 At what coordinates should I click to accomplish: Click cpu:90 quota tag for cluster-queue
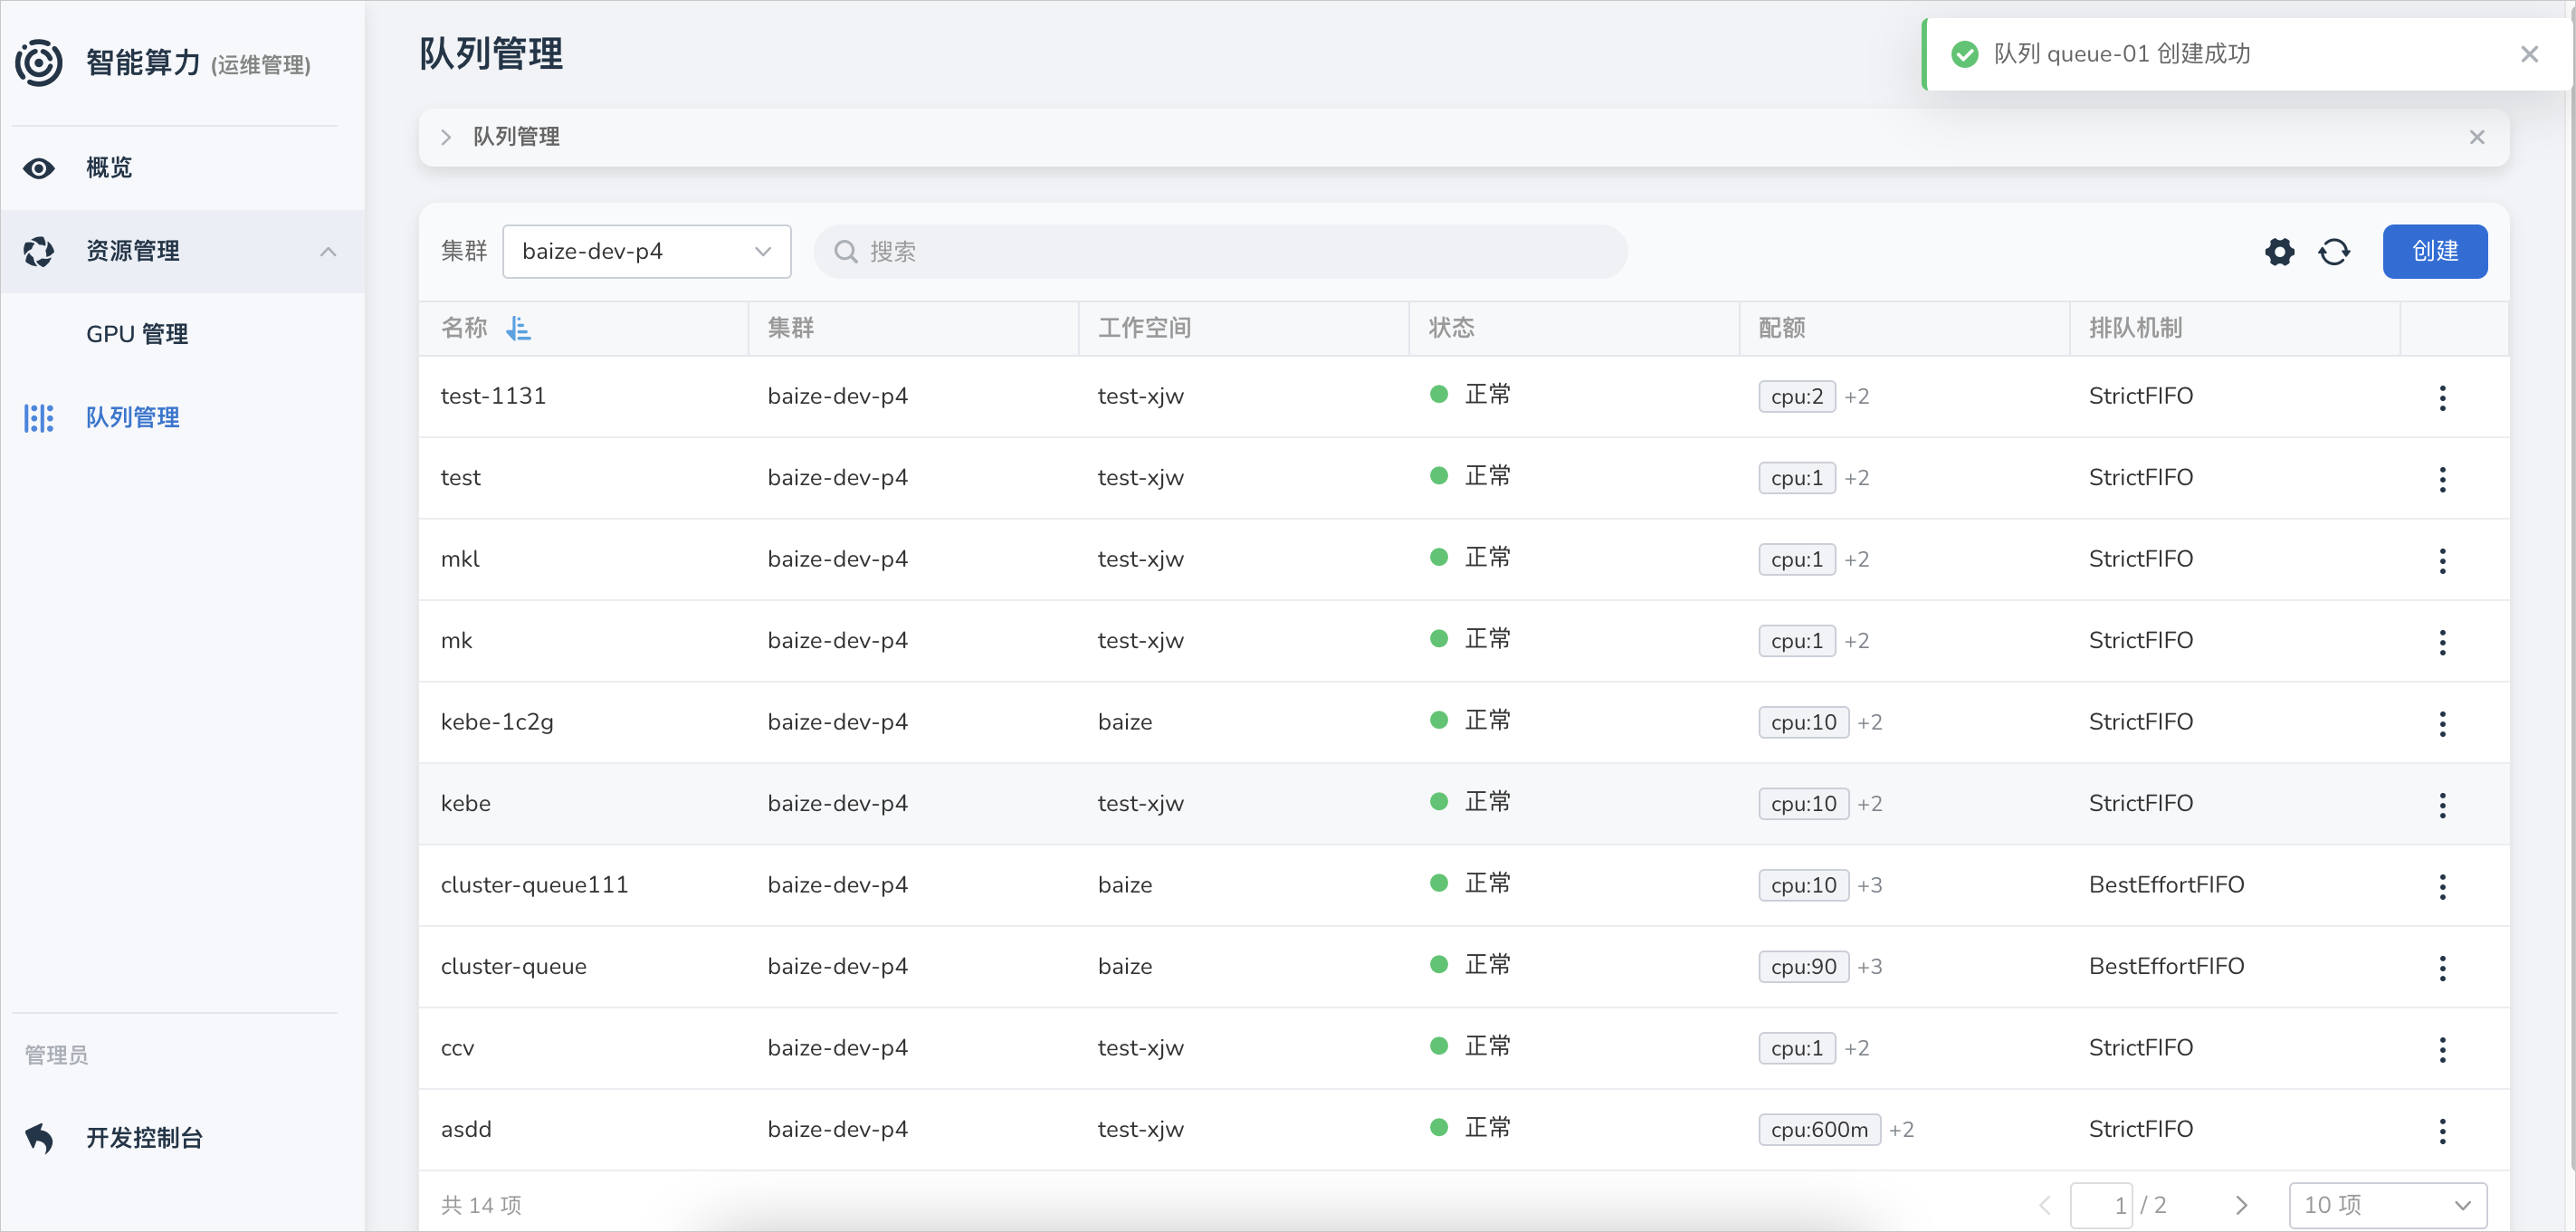[x=1803, y=967]
